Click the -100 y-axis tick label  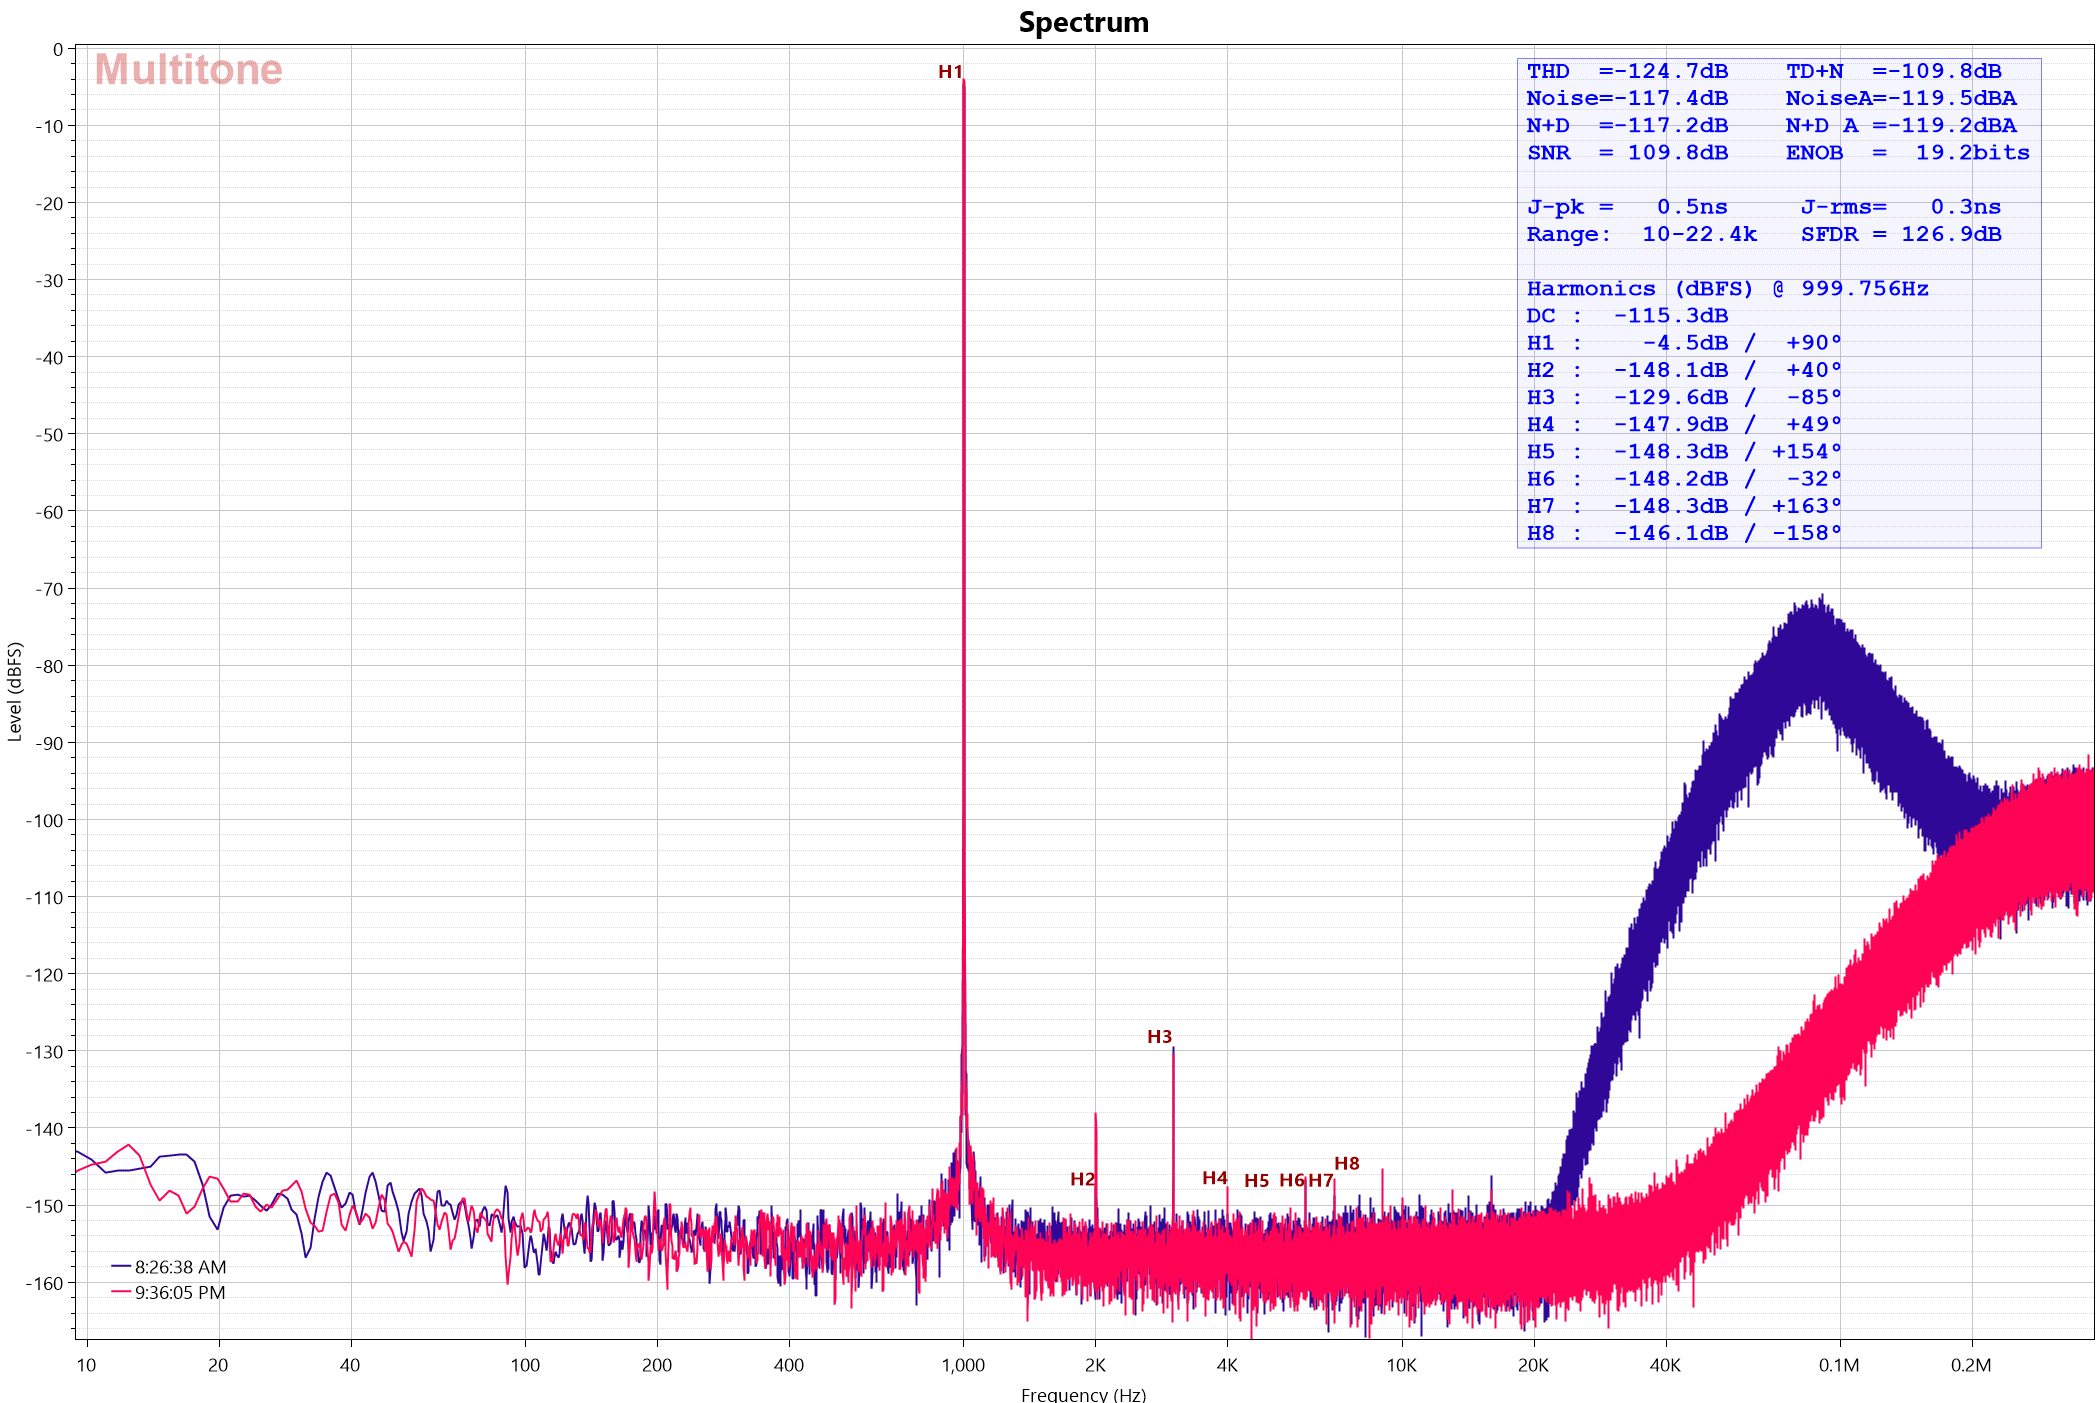click(x=44, y=821)
